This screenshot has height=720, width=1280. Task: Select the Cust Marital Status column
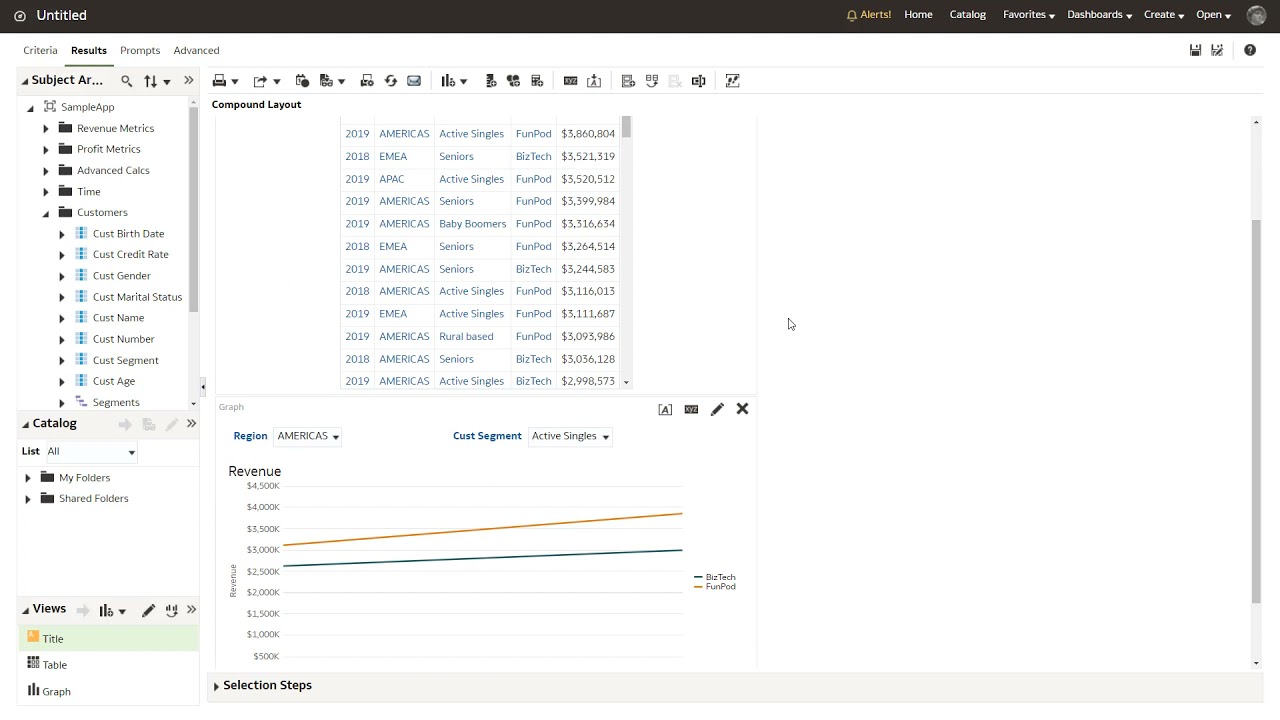[137, 297]
